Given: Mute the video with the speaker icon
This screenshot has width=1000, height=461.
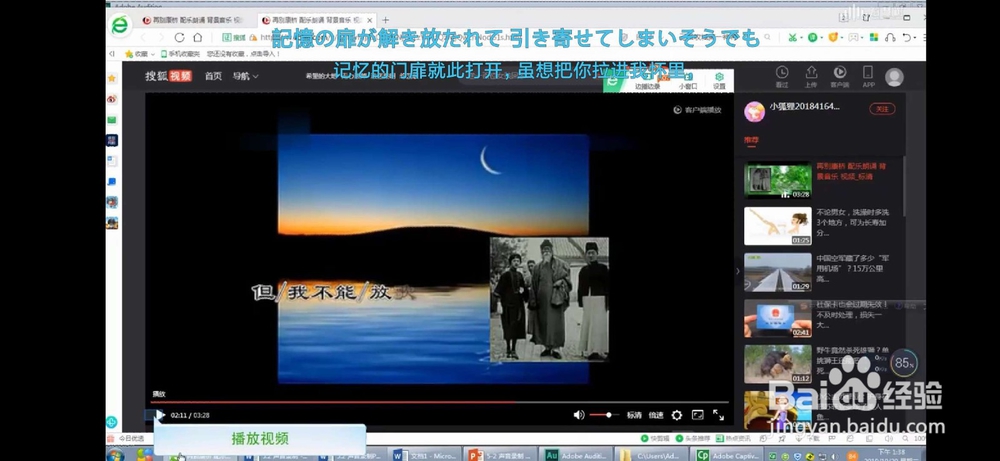Looking at the screenshot, I should [578, 415].
